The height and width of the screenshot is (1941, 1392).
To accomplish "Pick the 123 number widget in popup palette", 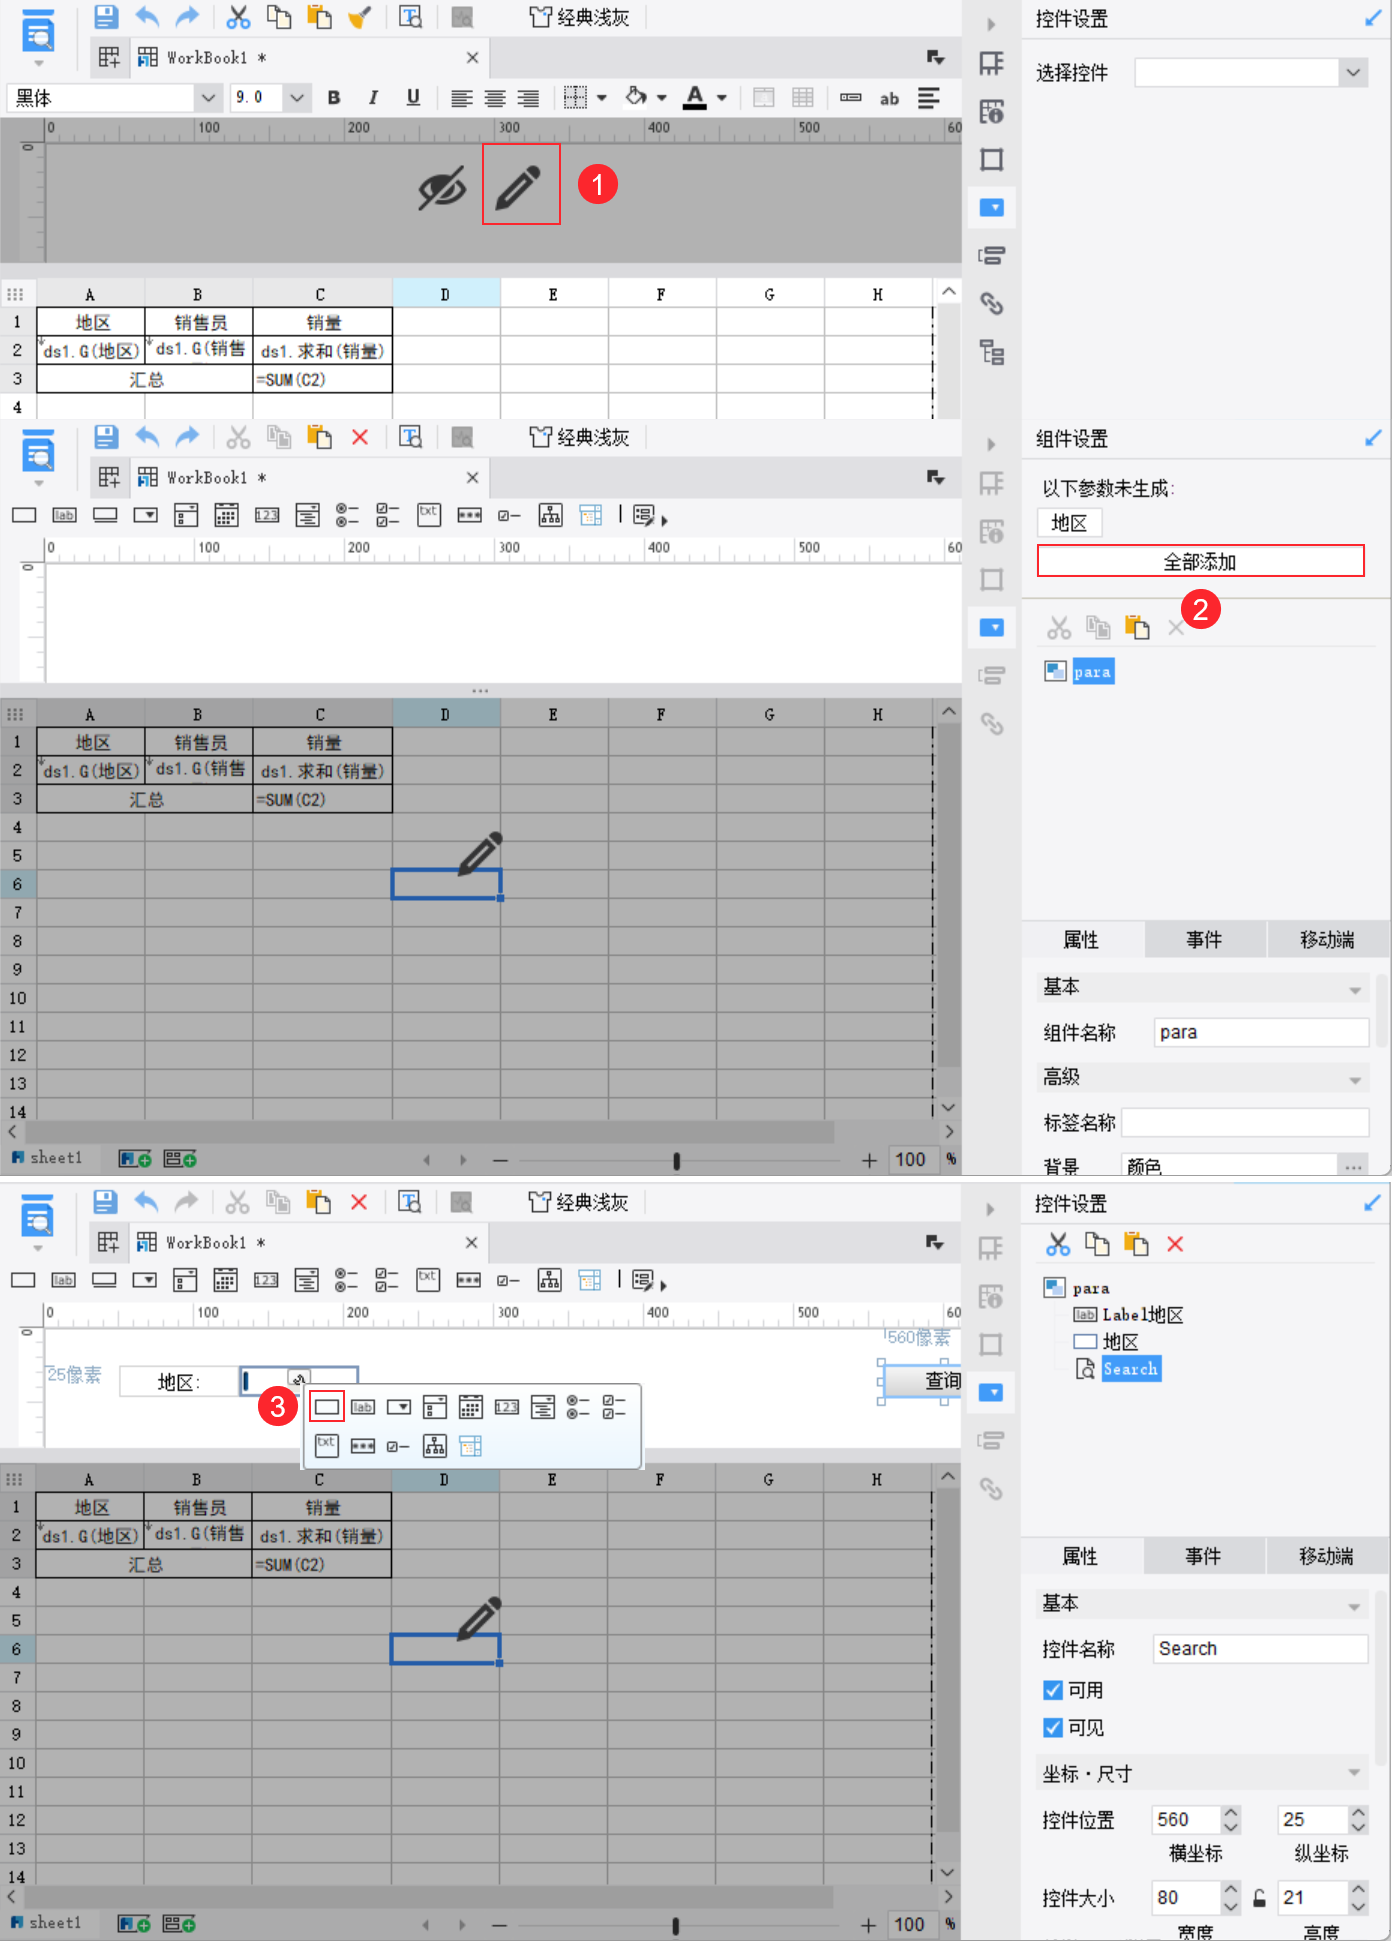I will 507,1407.
